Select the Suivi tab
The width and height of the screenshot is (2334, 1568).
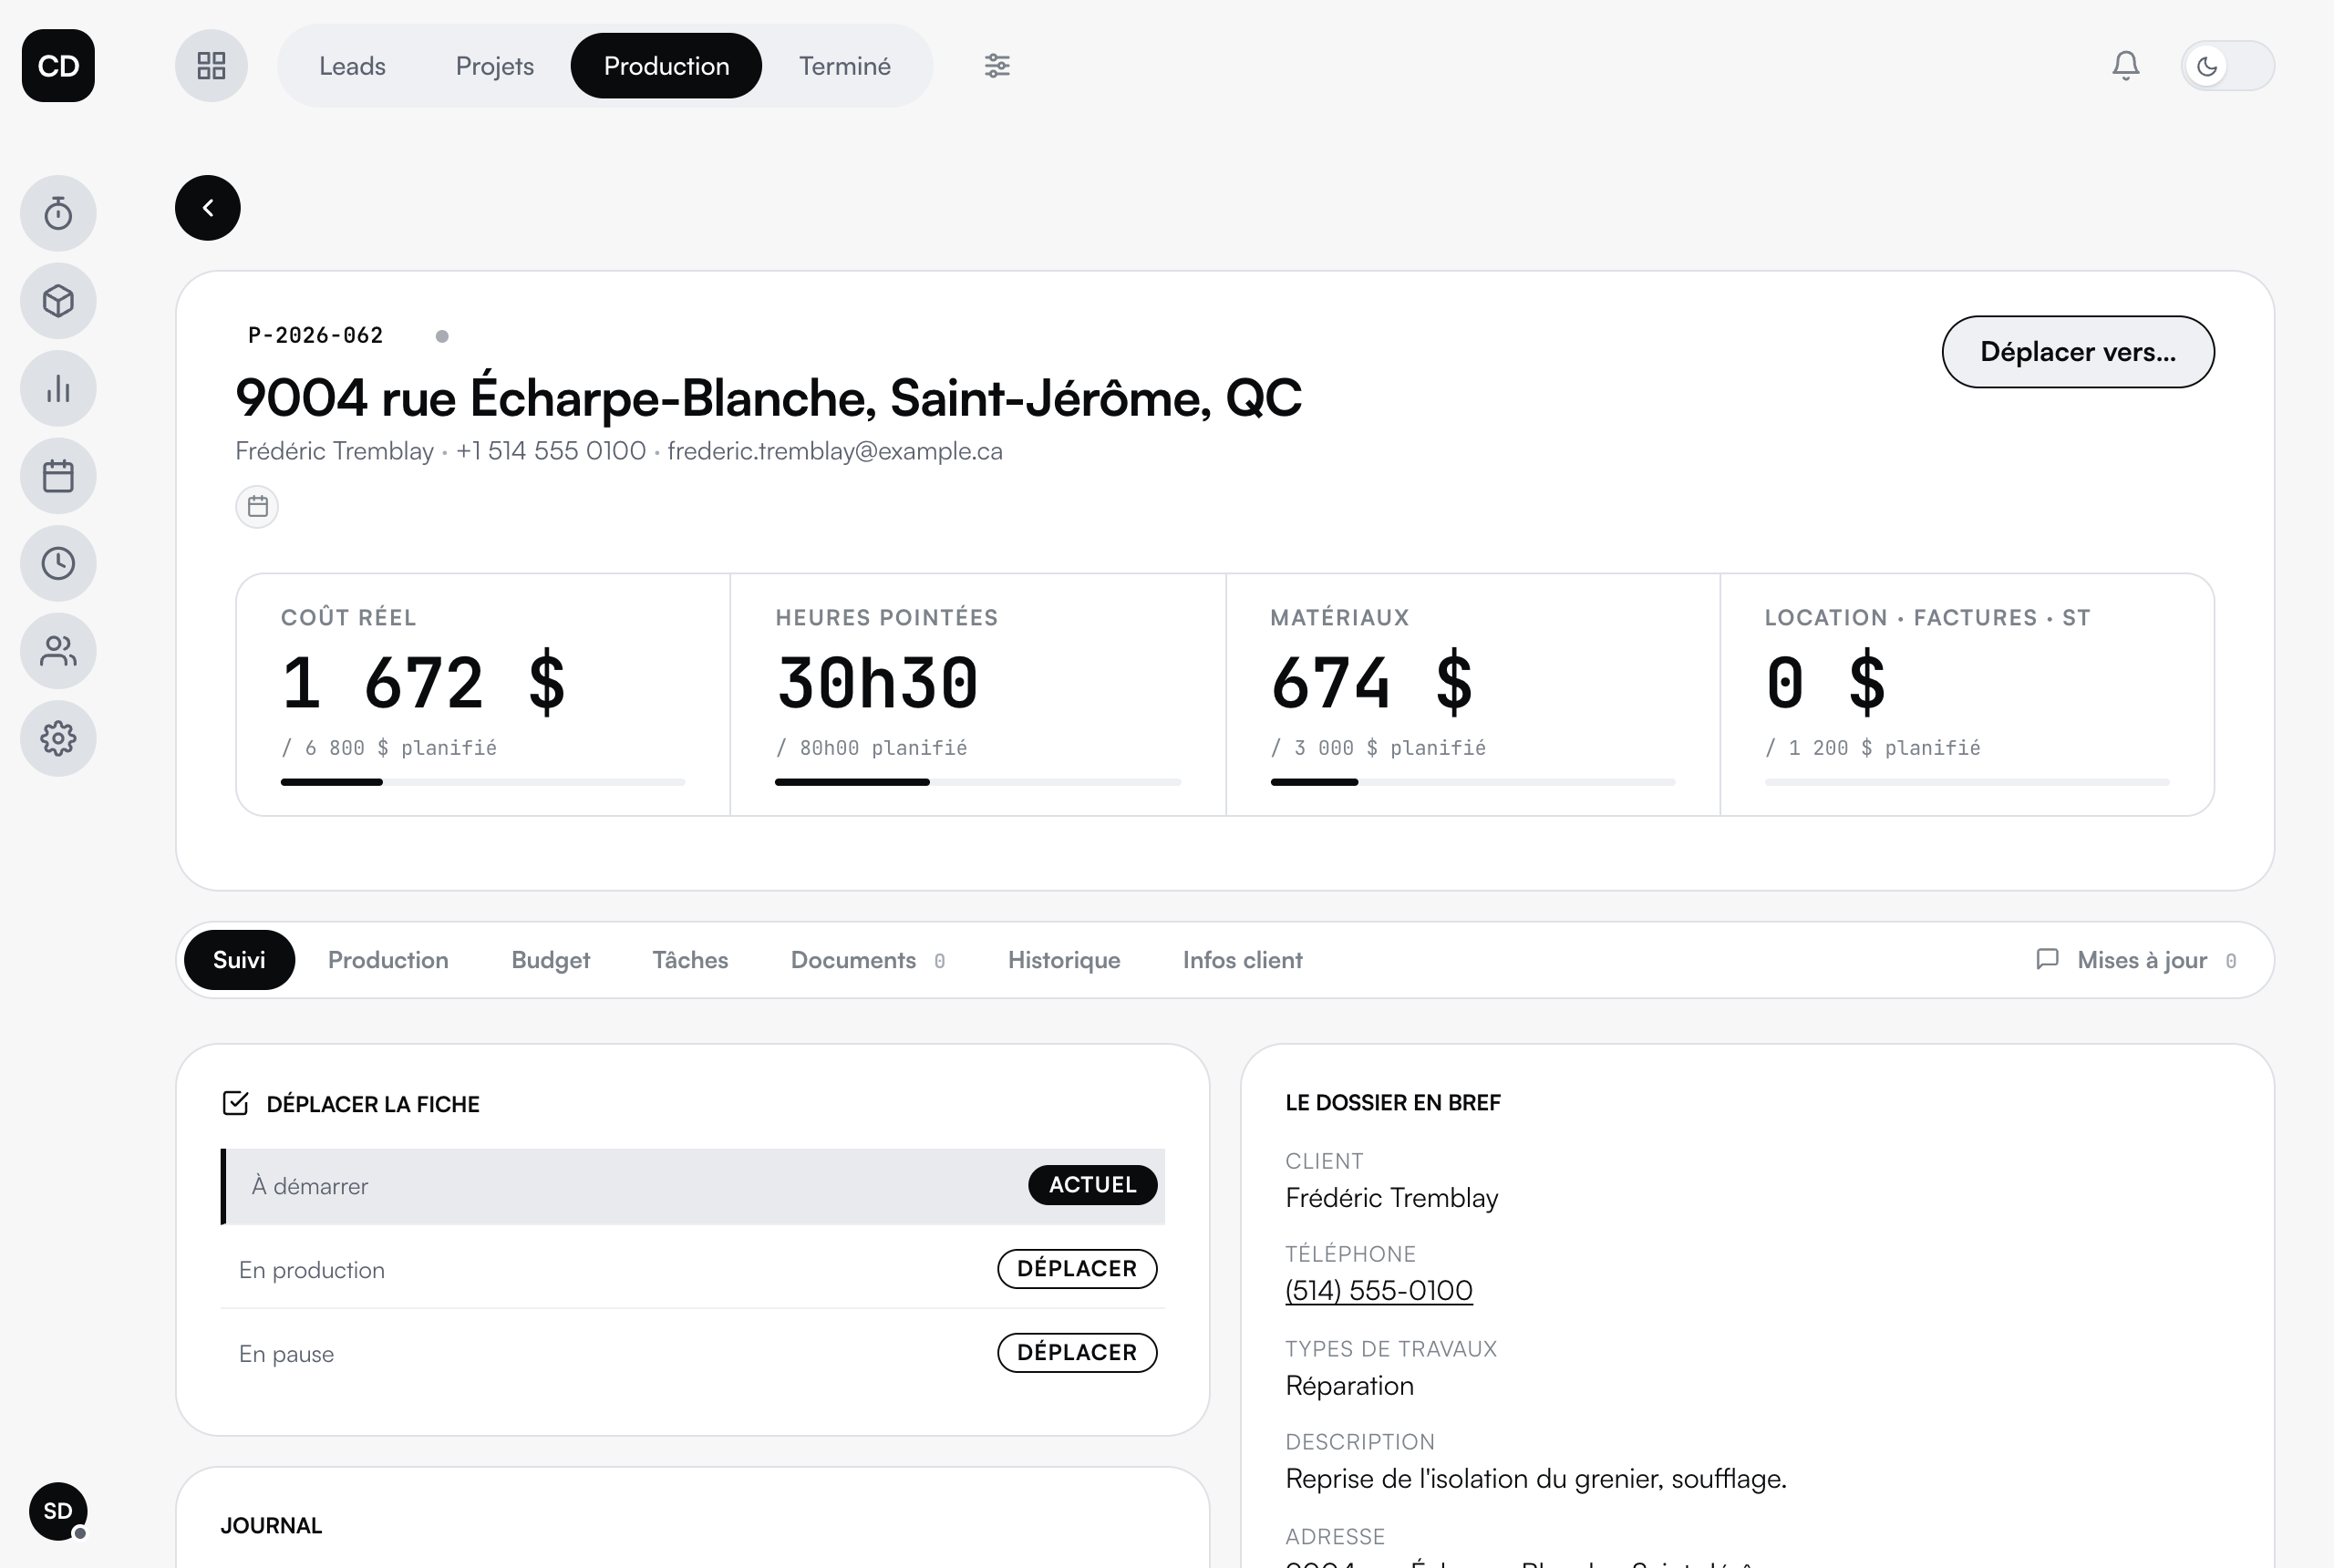239,960
